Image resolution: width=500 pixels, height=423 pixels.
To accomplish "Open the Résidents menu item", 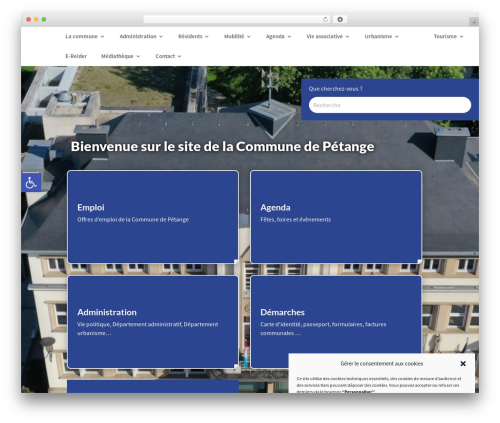I will (190, 36).
